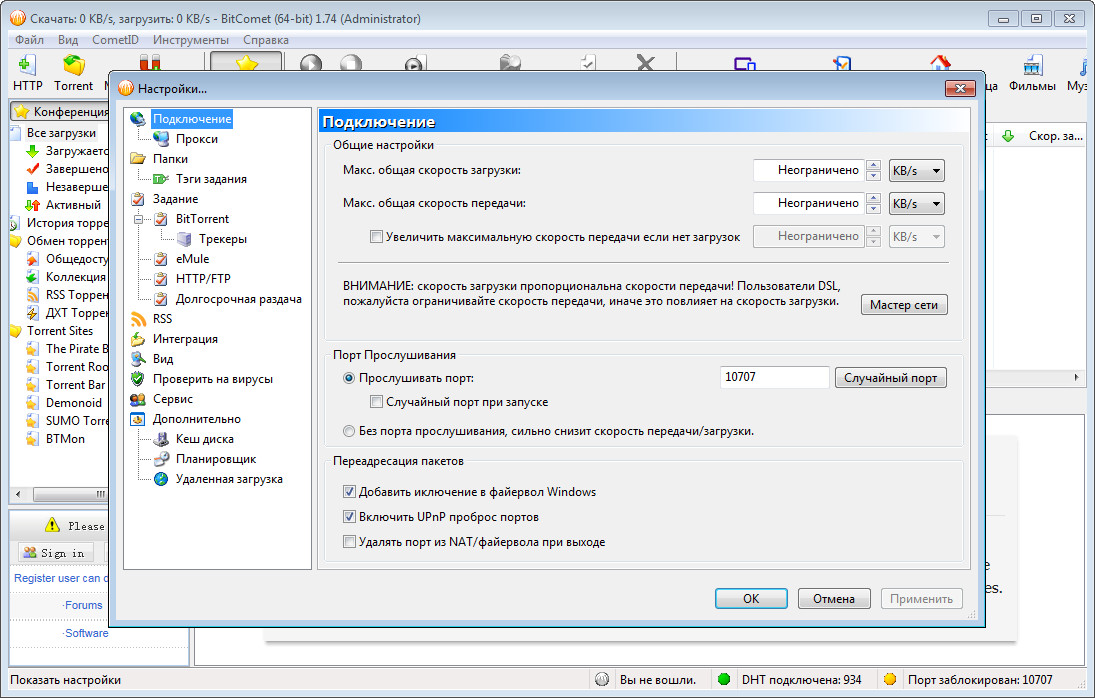
Task: Click the yellow port blocked status icon
Action: click(x=890, y=679)
